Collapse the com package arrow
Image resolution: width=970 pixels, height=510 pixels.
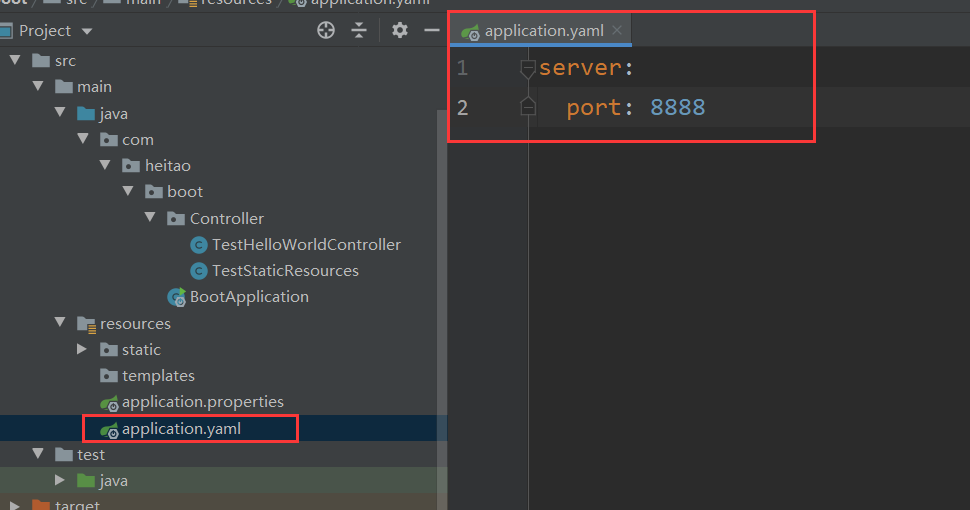tap(83, 139)
